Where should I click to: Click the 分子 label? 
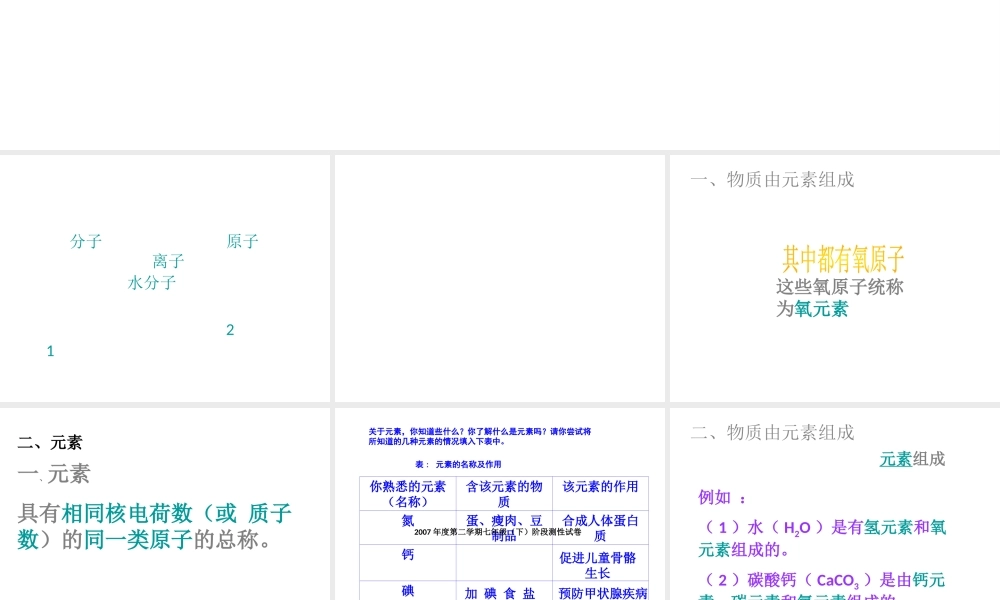coord(85,241)
